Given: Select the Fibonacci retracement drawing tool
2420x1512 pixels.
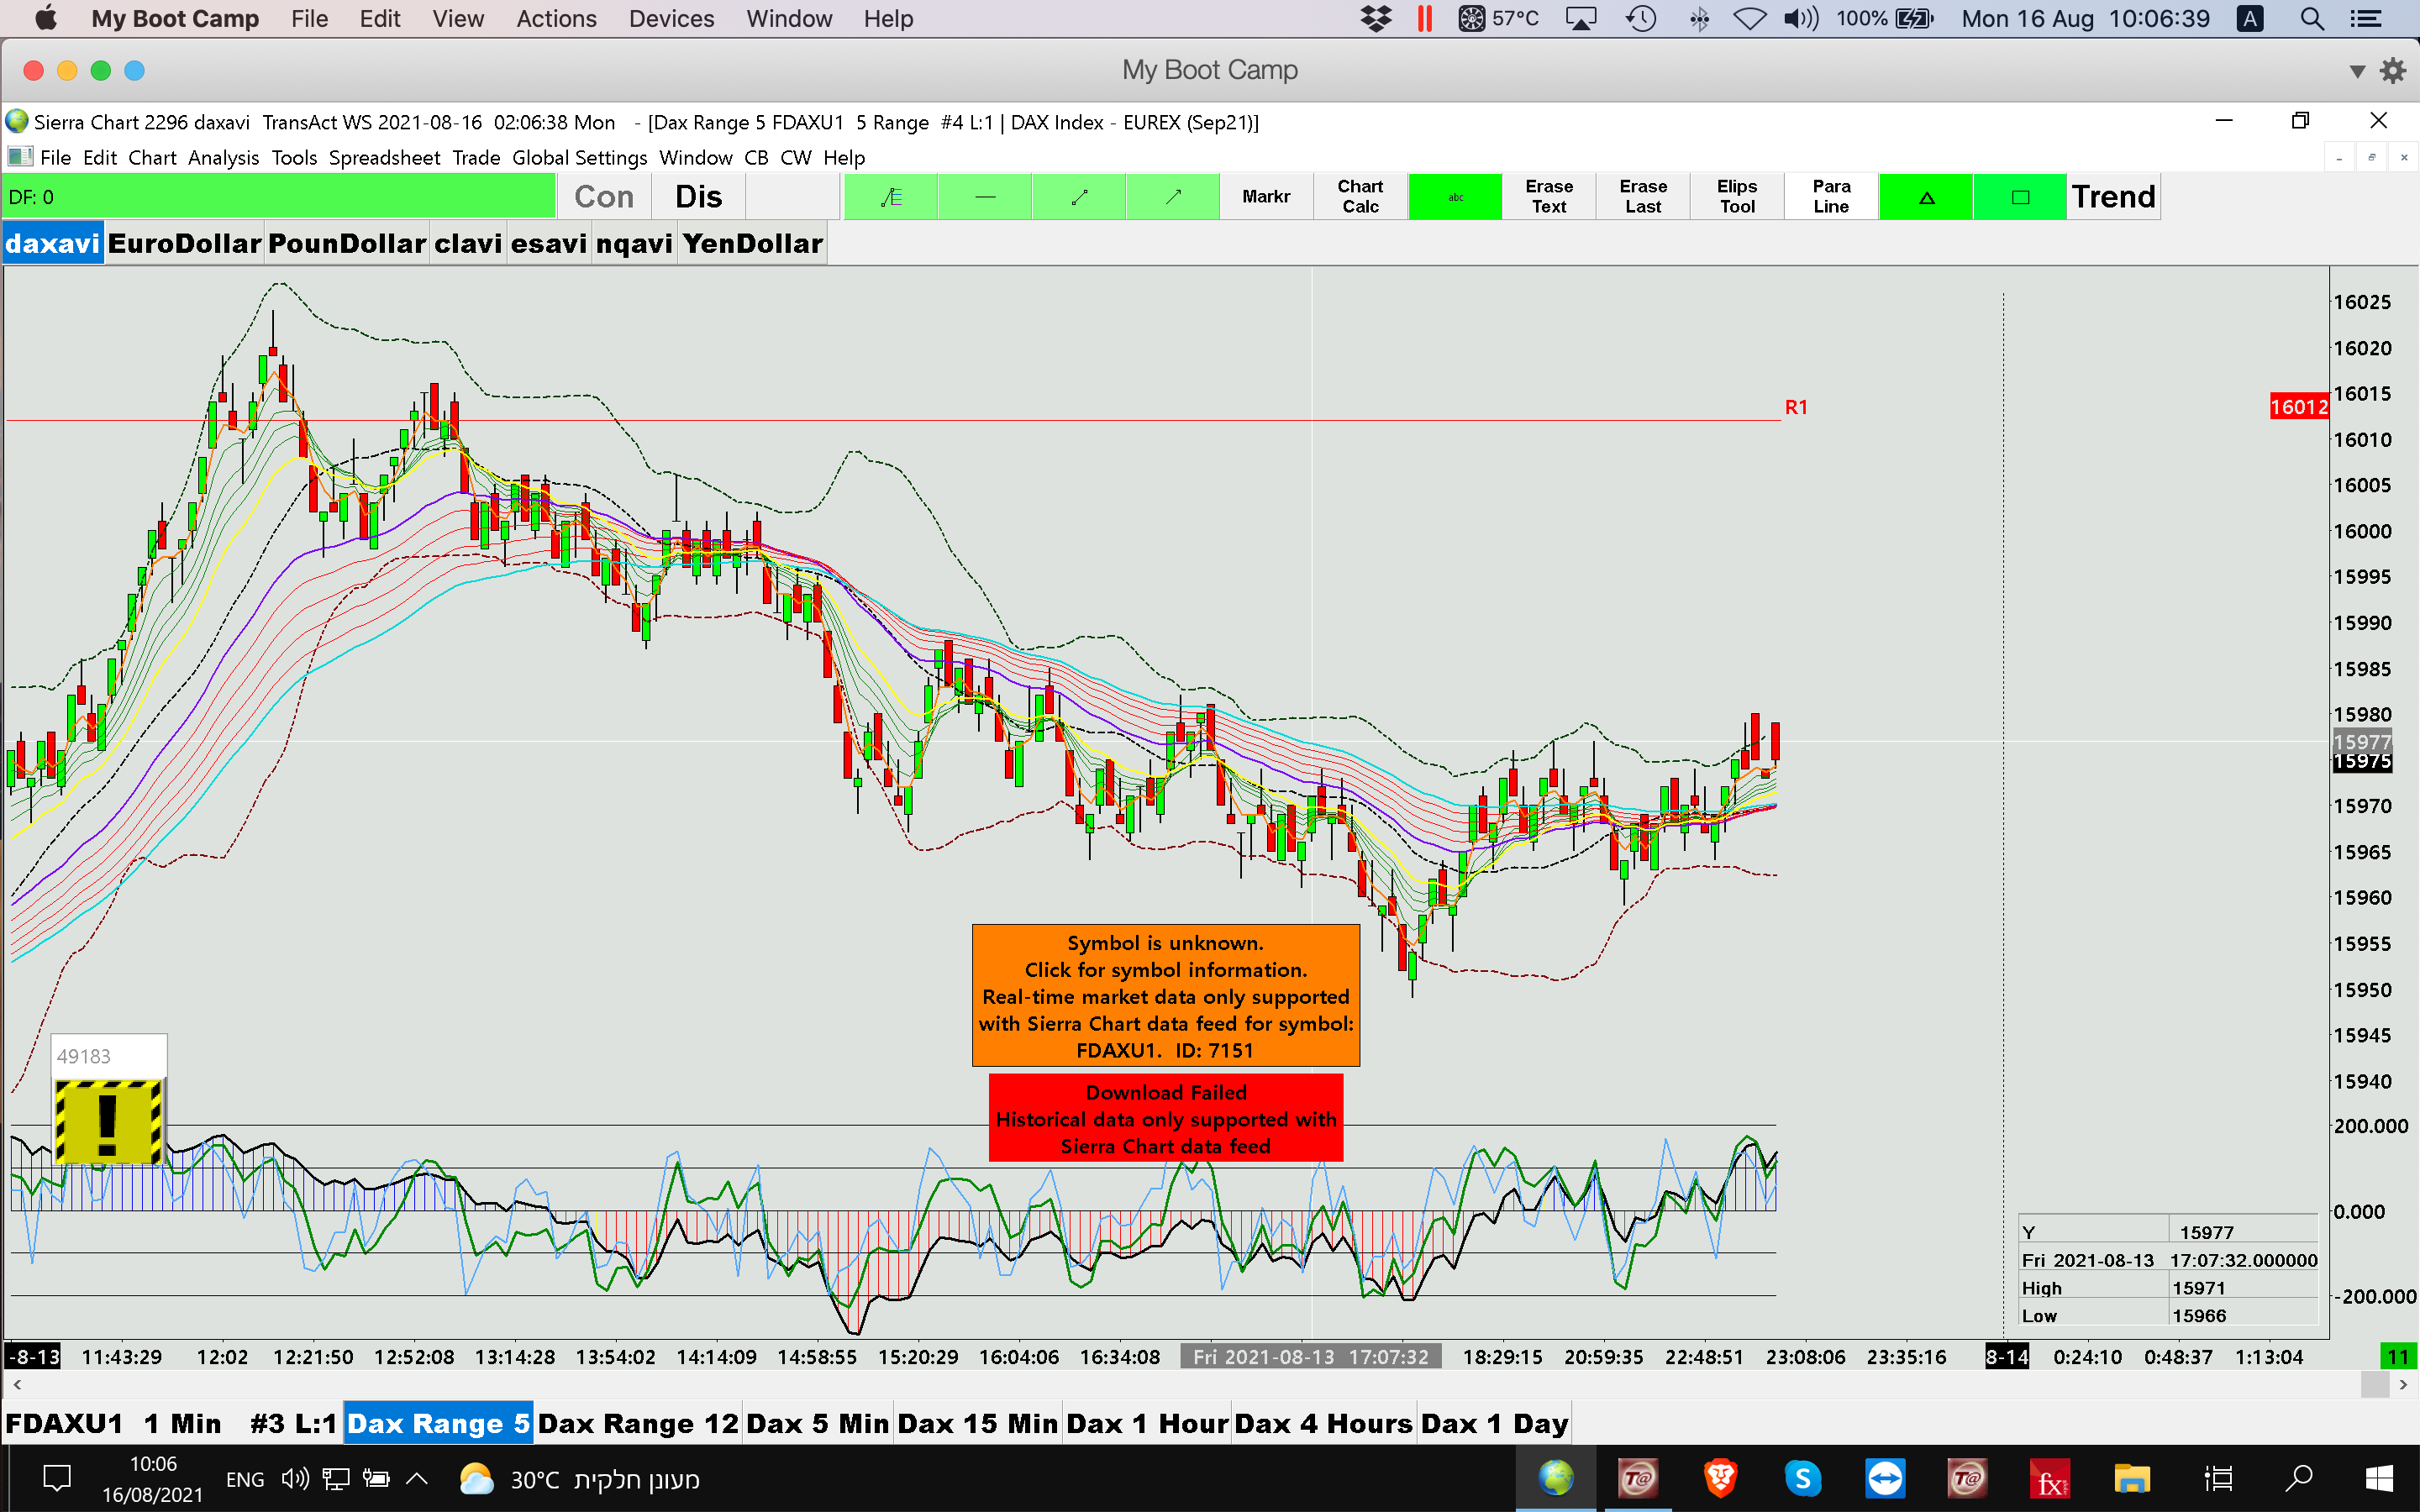Looking at the screenshot, I should click(890, 197).
